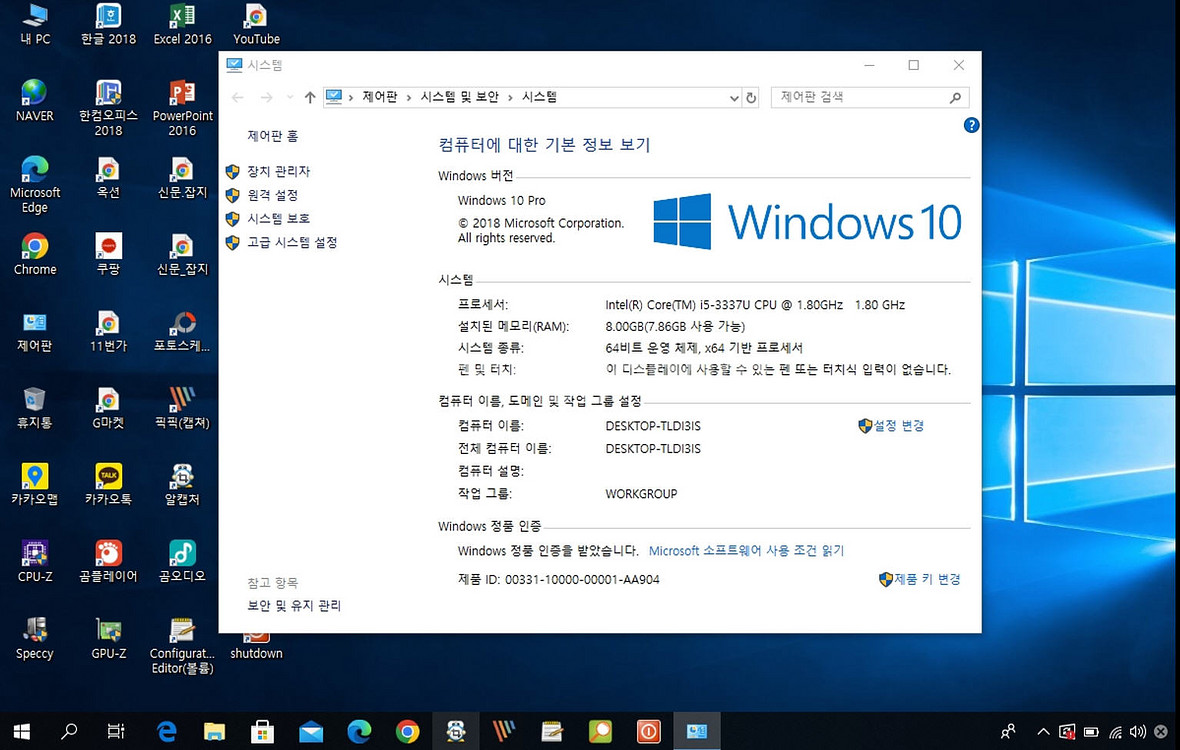This screenshot has width=1180, height=750.
Task: Select 카카오톡 desktop icon
Action: (108, 484)
